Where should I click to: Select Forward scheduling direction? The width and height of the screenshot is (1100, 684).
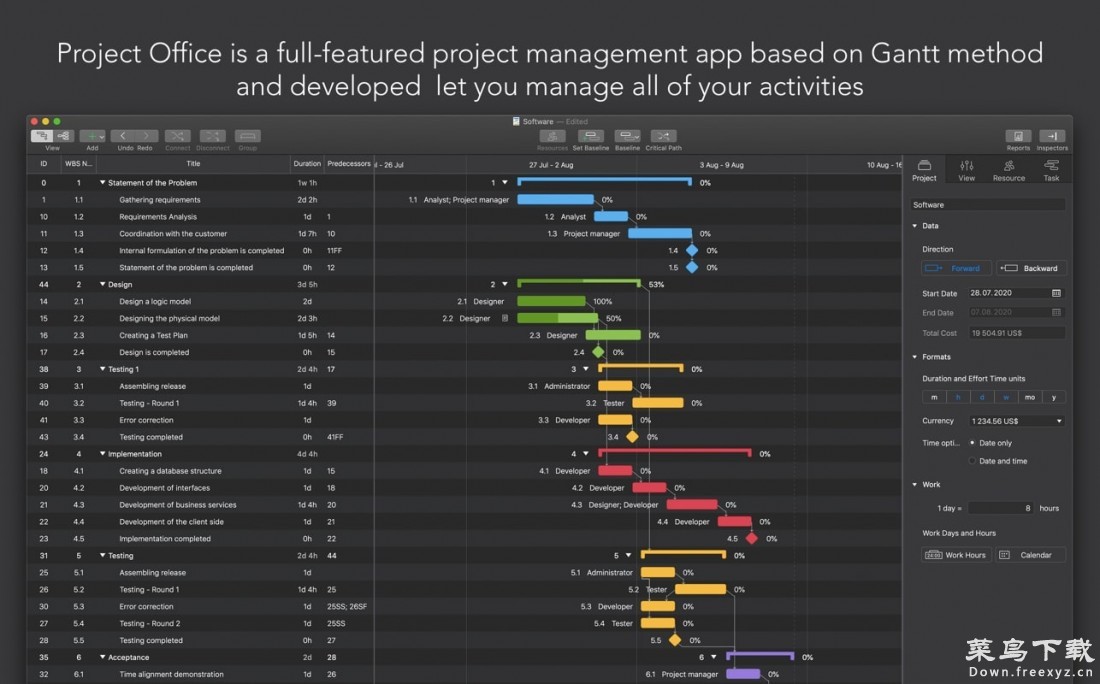point(956,268)
